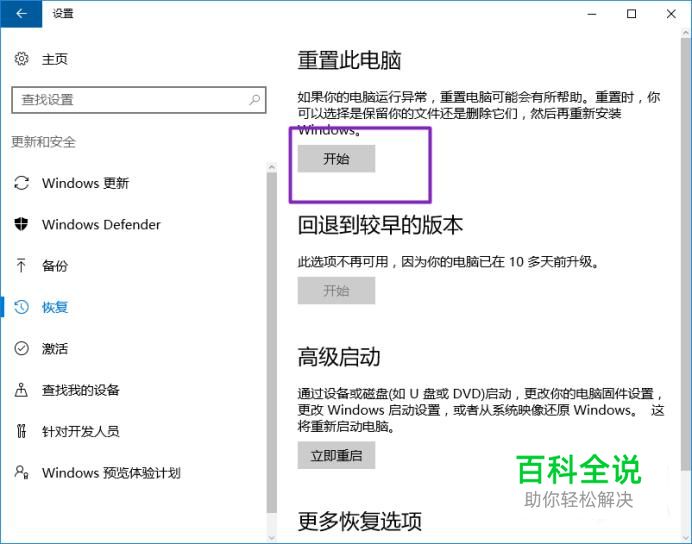
Task: Close the 设置 window
Action: click(x=671, y=14)
